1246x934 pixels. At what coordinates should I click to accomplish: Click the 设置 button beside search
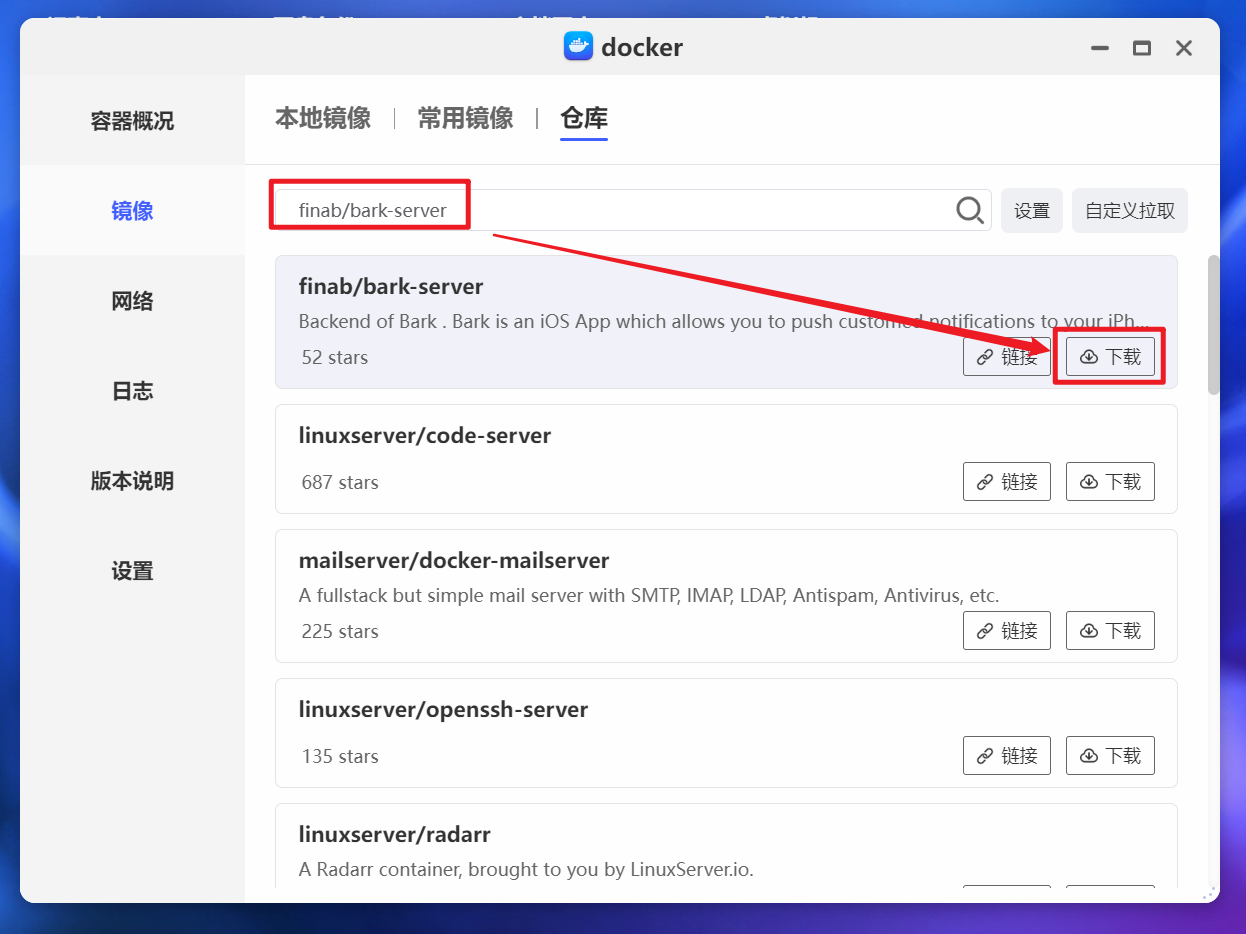[1032, 211]
